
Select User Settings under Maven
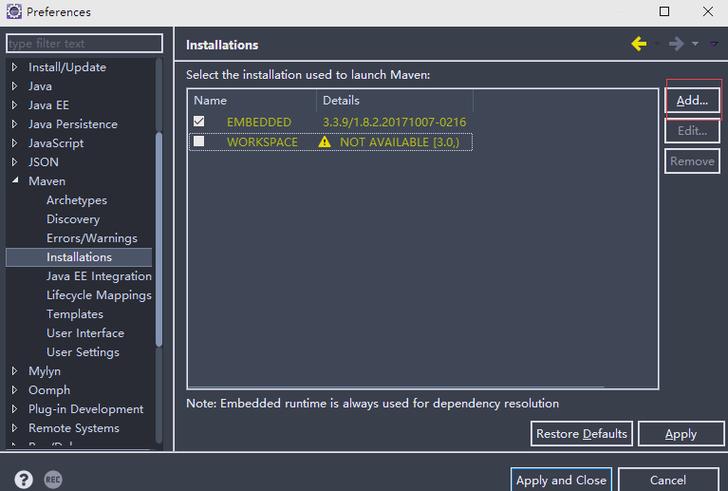83,352
